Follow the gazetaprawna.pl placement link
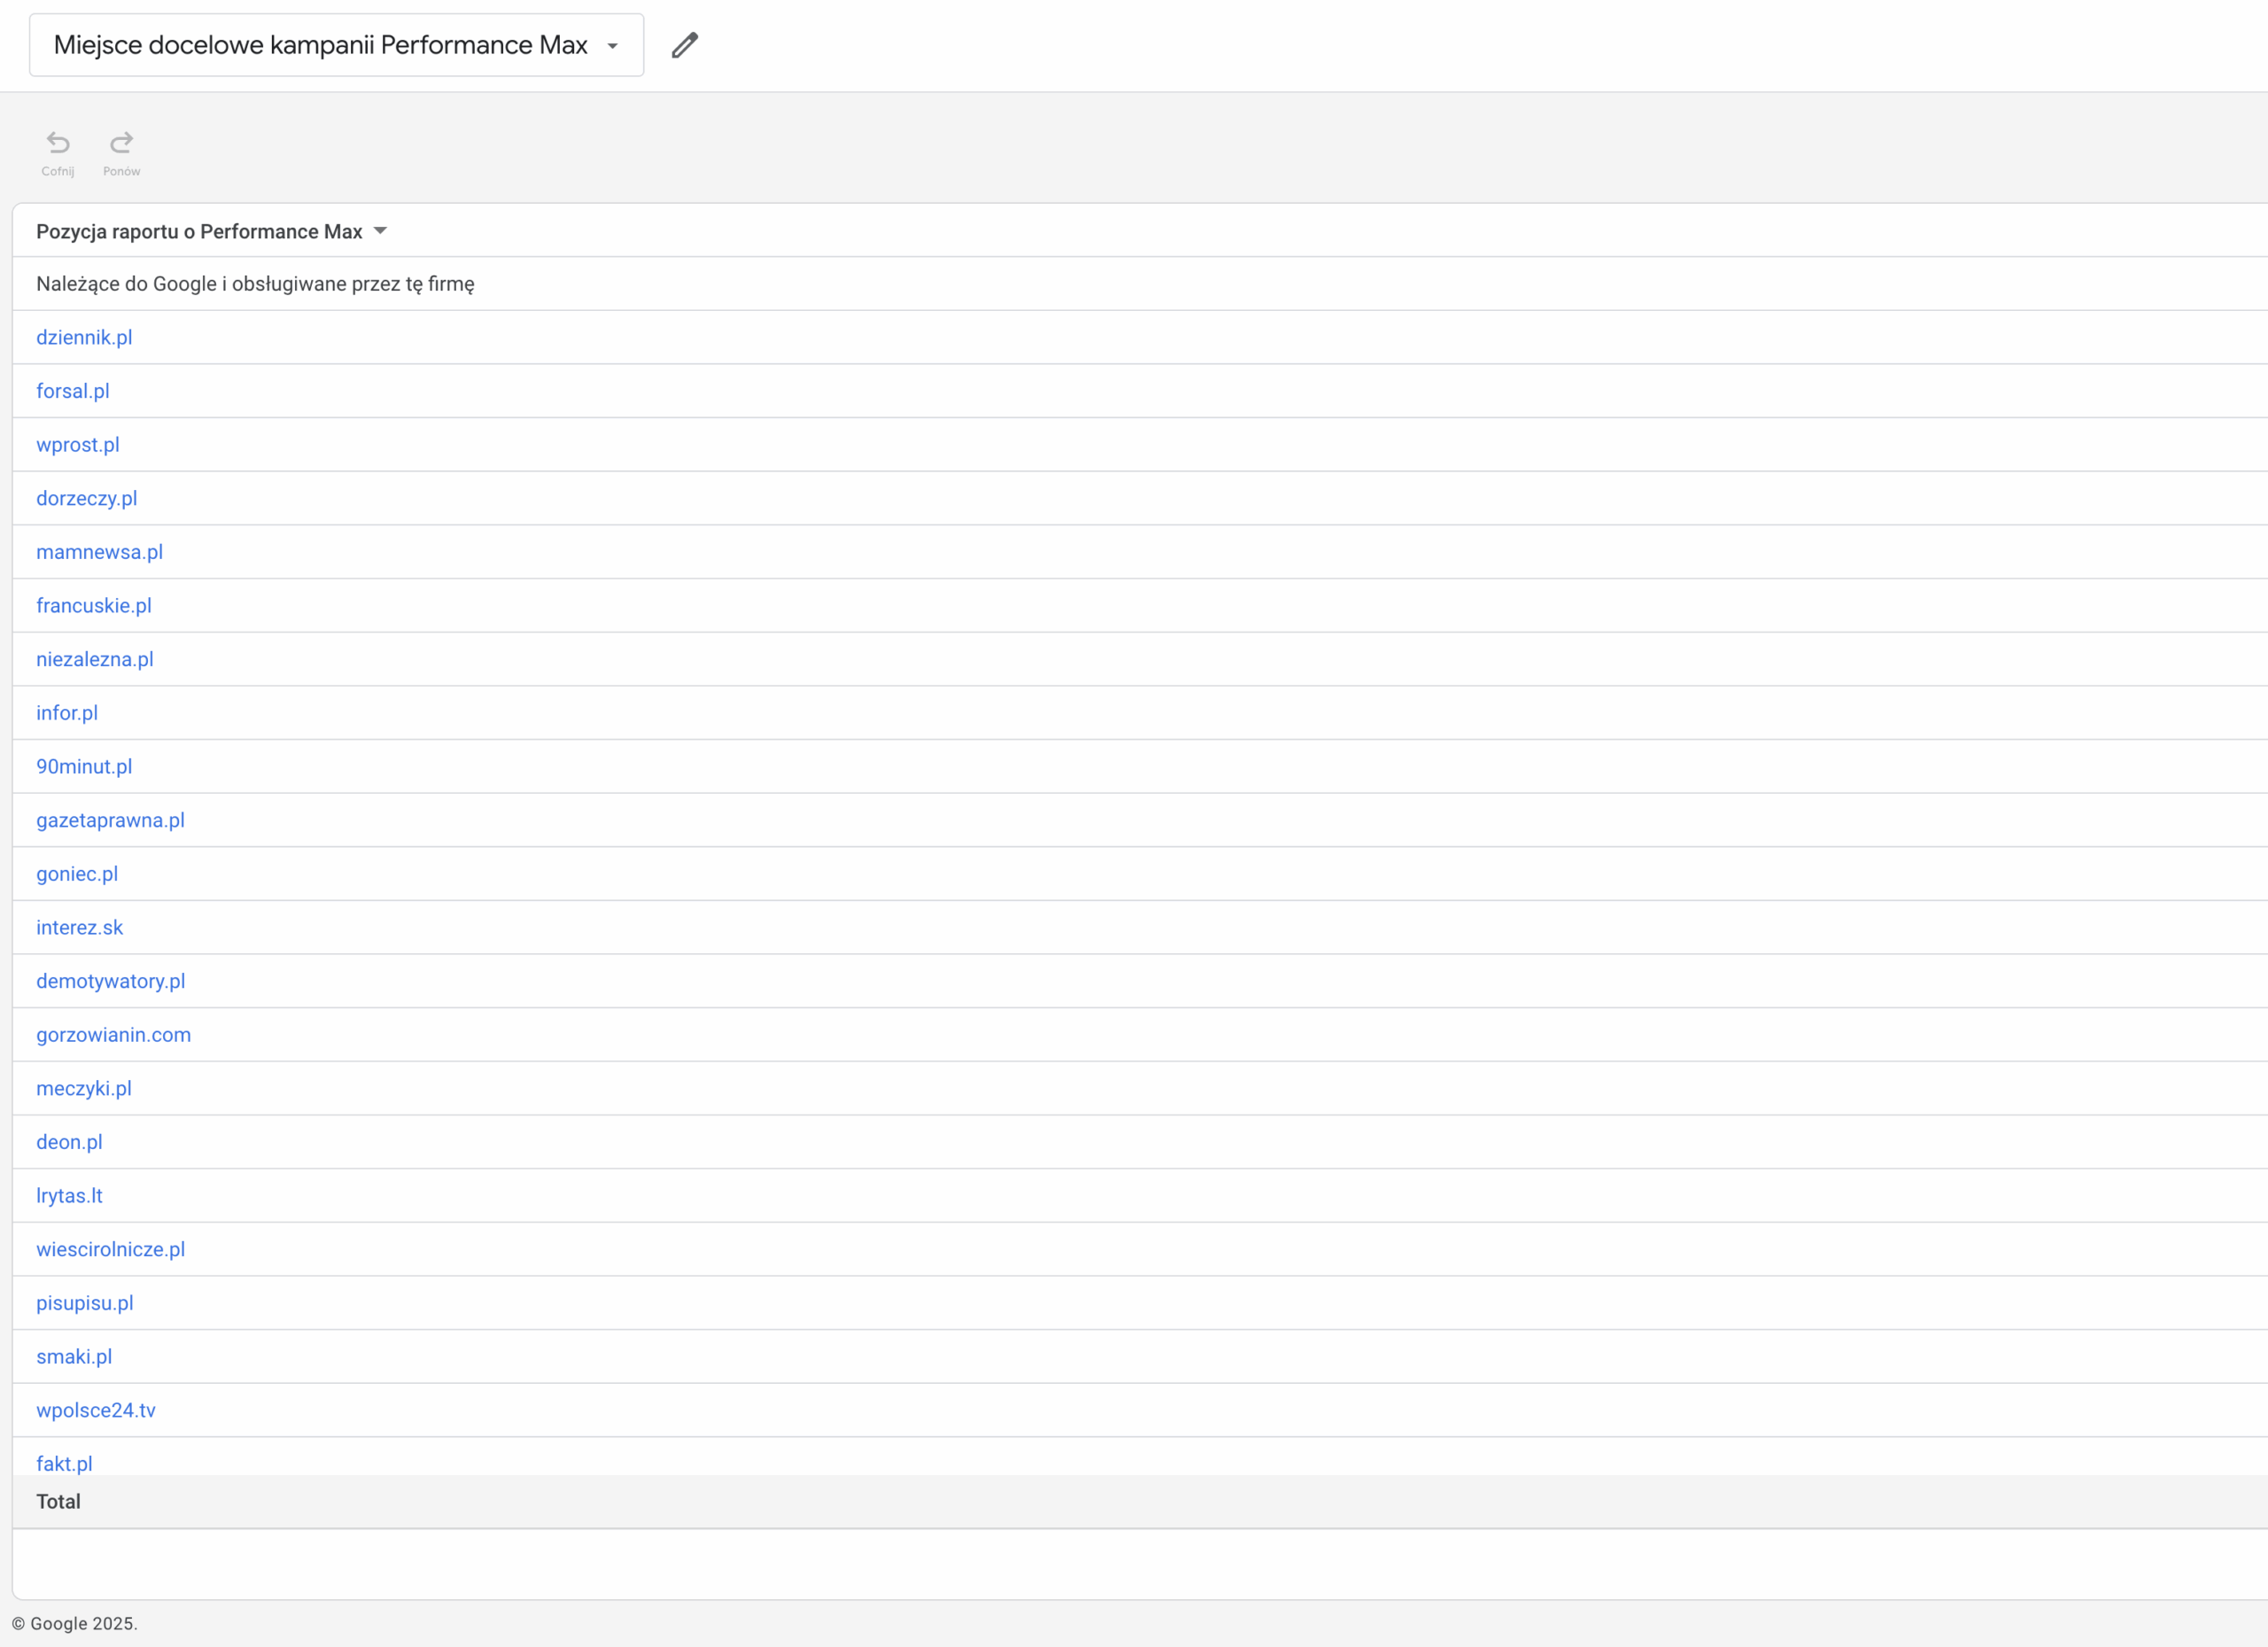This screenshot has height=1647, width=2268. 111,821
